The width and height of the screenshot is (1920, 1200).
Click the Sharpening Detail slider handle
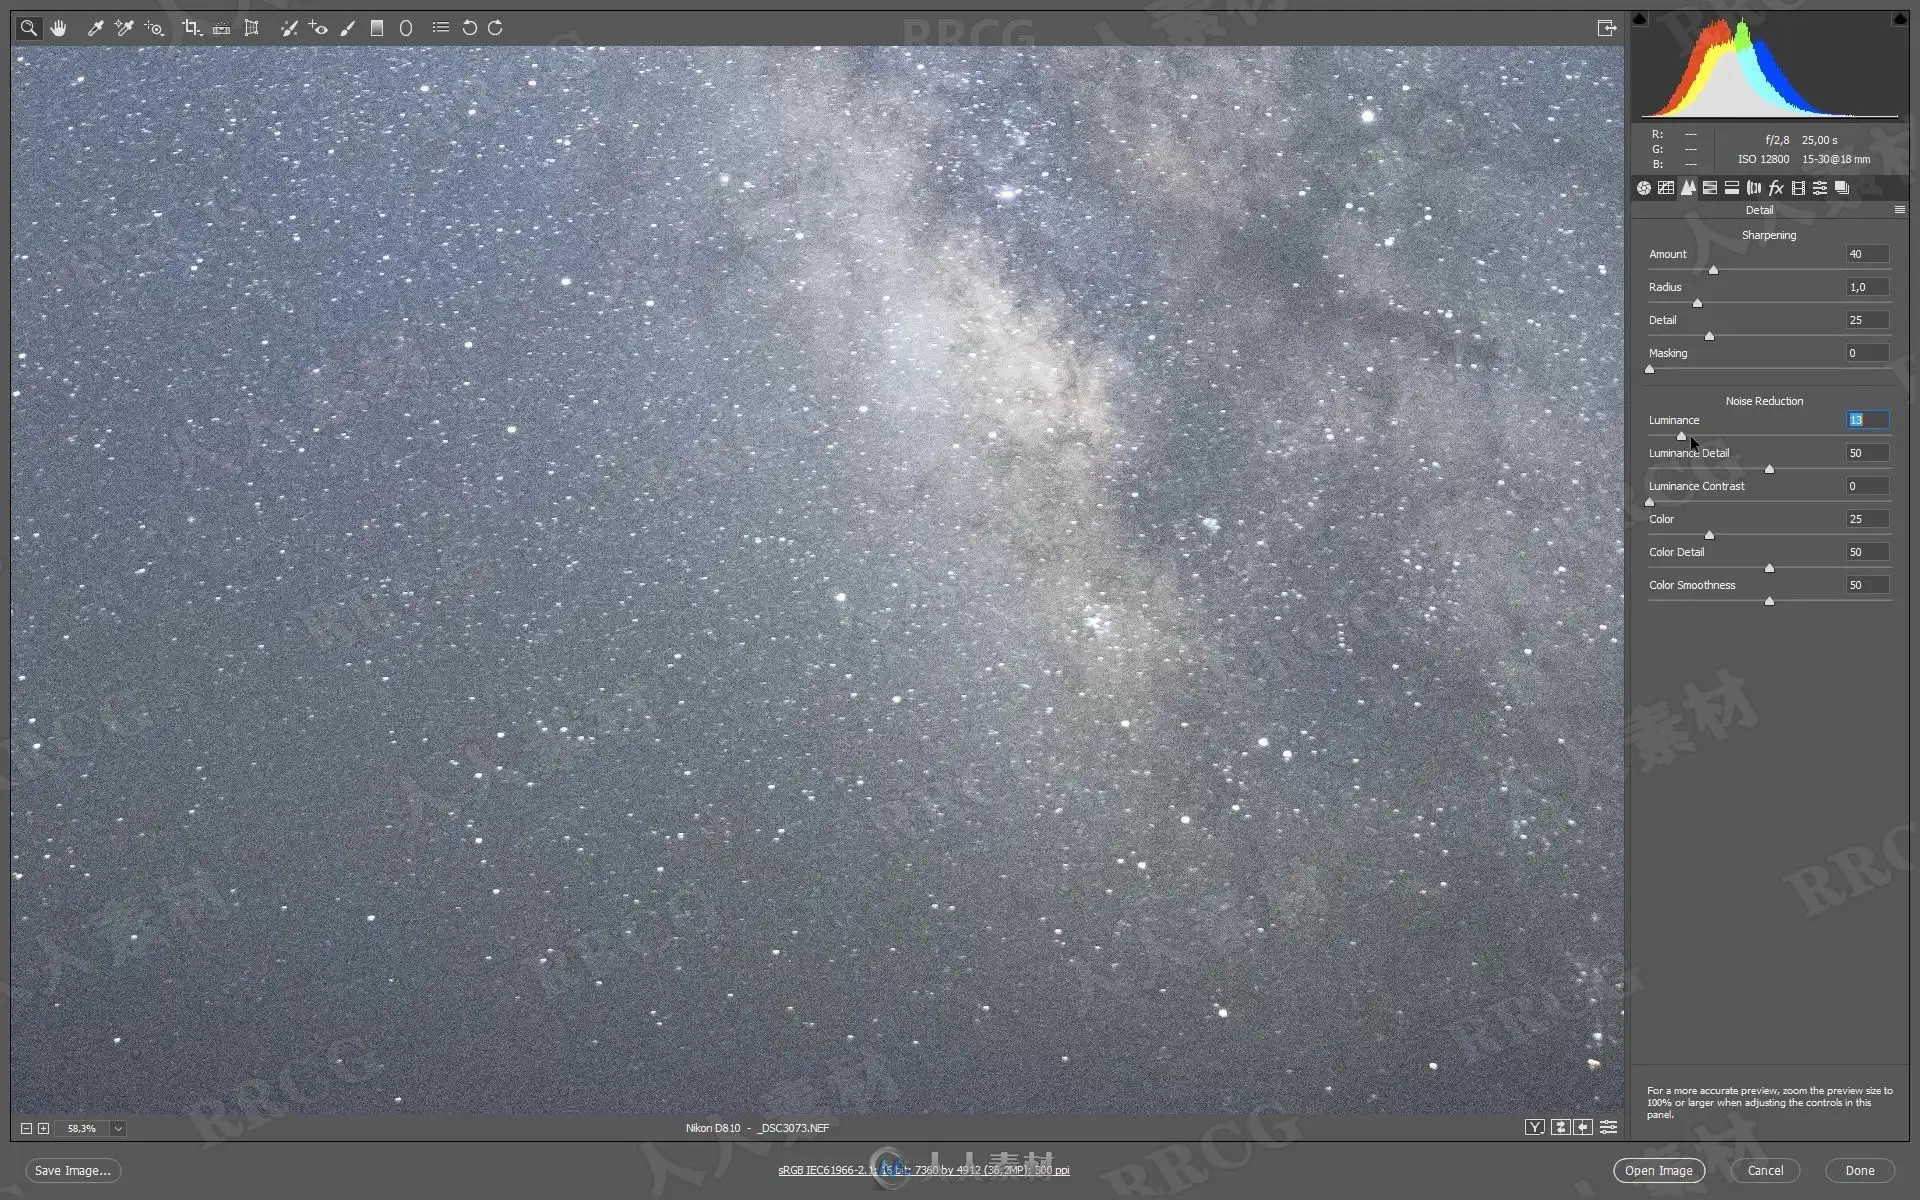tap(1709, 336)
